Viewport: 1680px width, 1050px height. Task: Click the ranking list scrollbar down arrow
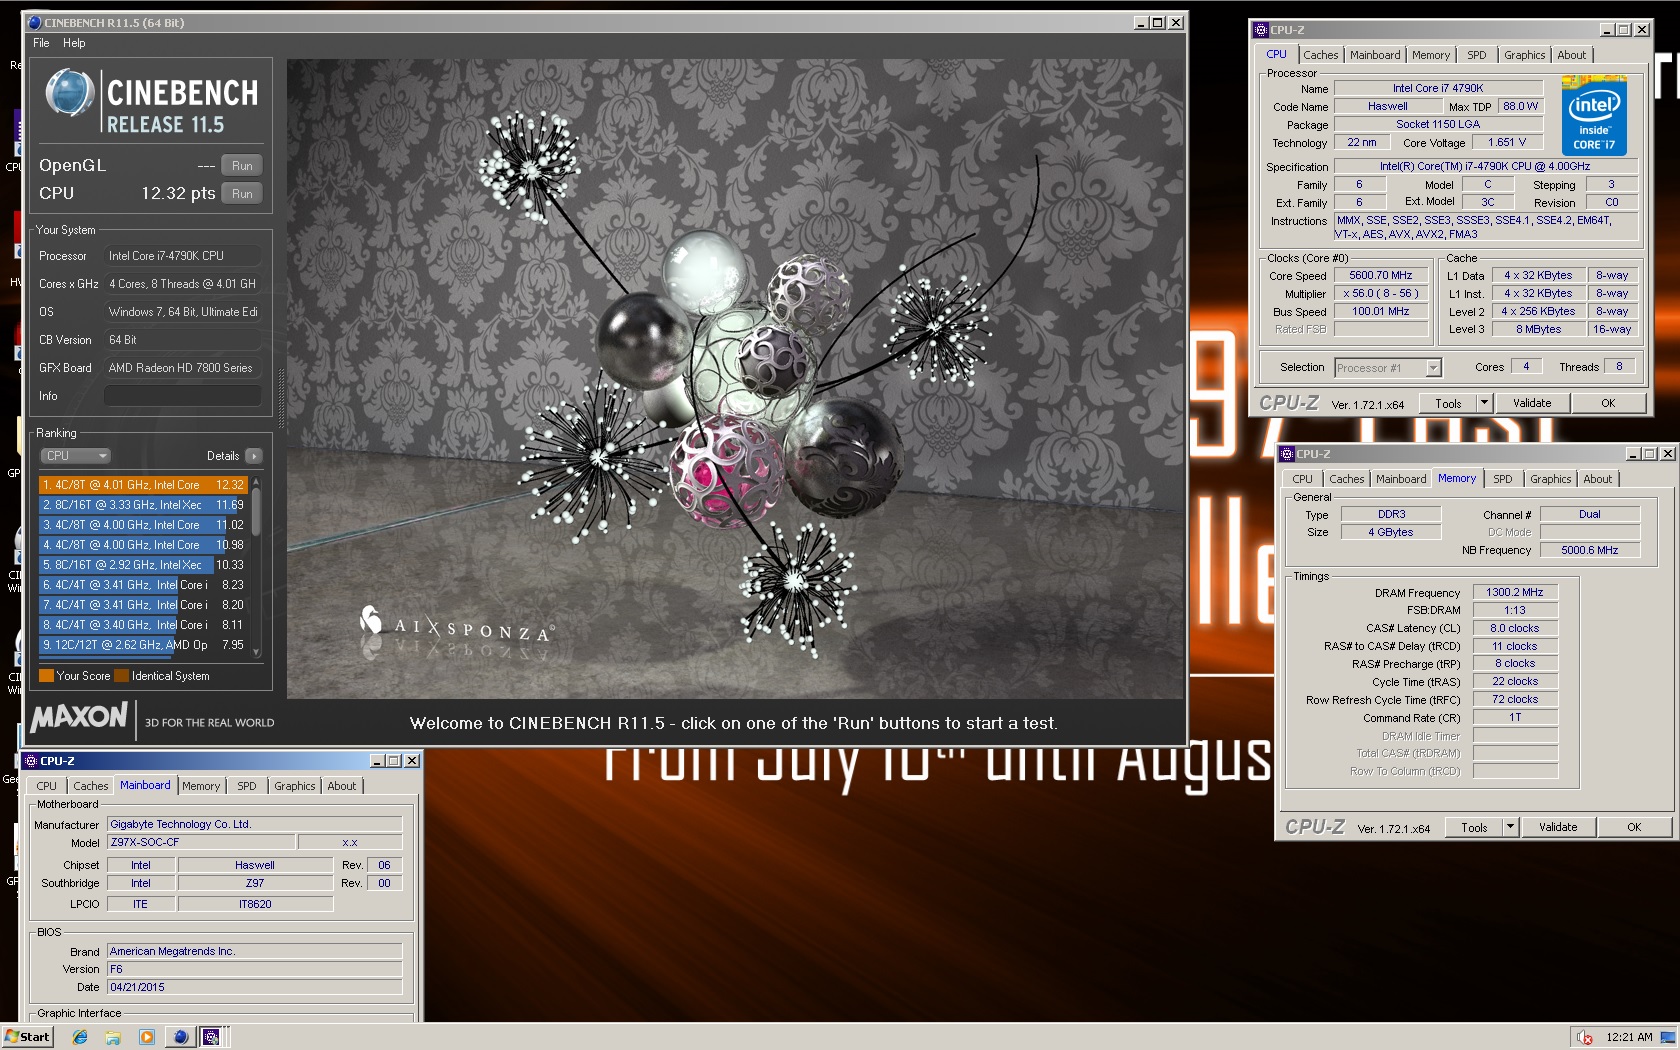coord(257,652)
